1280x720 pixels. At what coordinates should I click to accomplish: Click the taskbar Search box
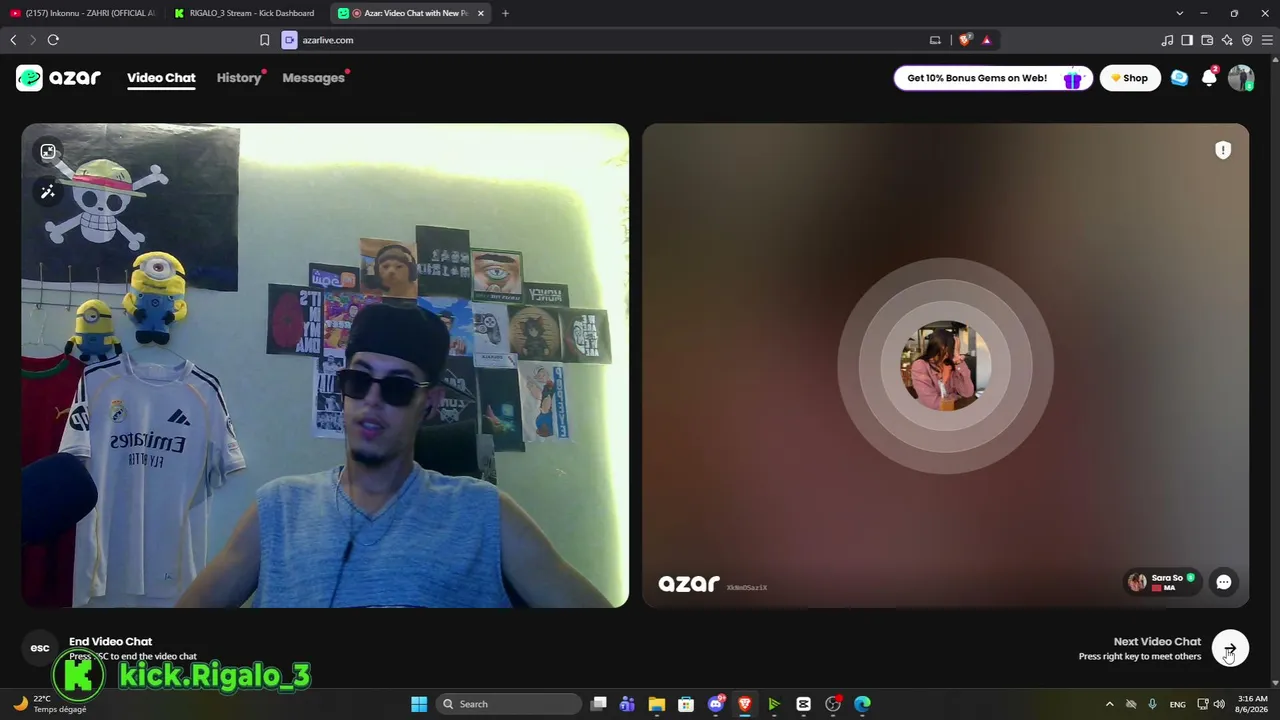coord(508,704)
